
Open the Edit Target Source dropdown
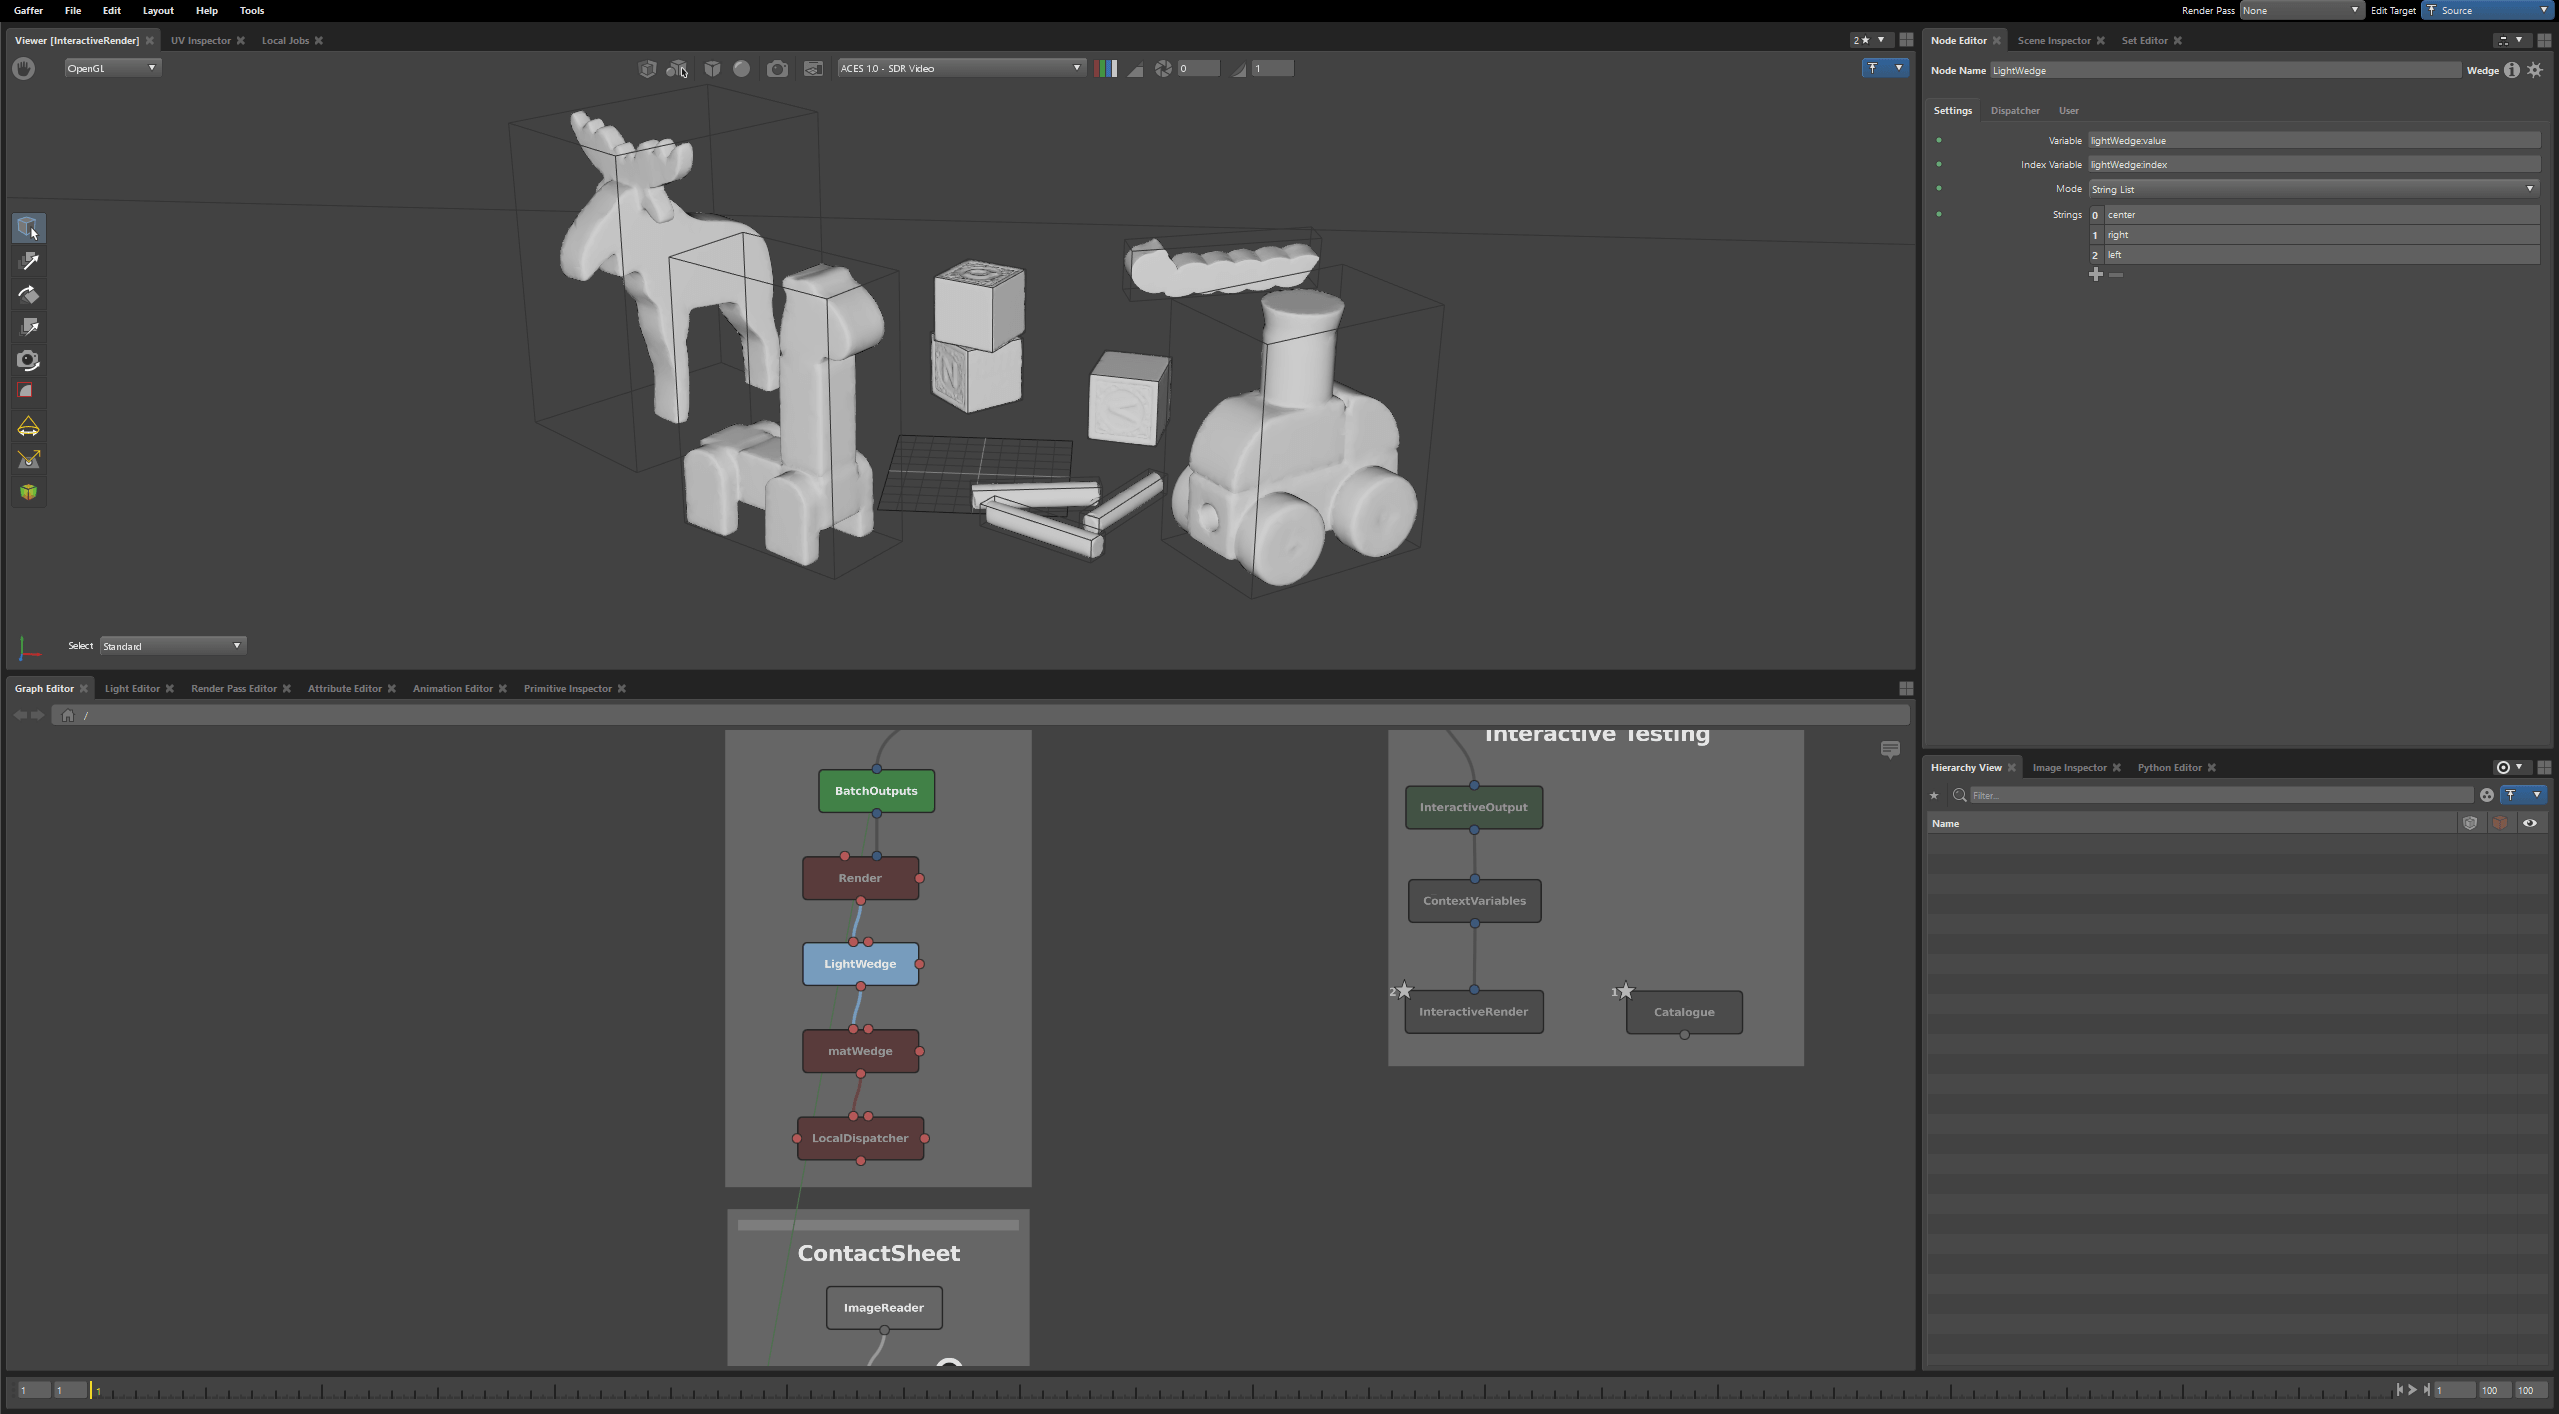pyautogui.click(x=2488, y=10)
